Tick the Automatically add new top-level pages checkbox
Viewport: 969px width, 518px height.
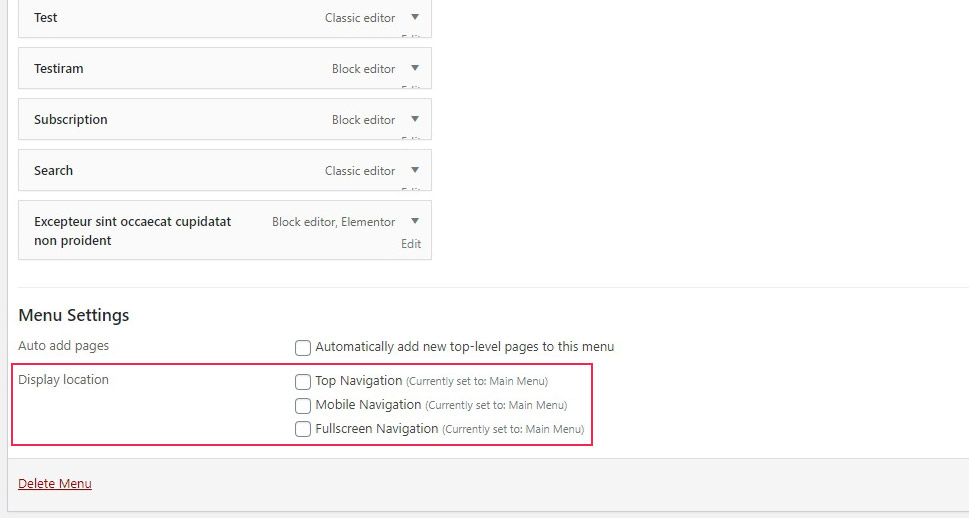[303, 347]
